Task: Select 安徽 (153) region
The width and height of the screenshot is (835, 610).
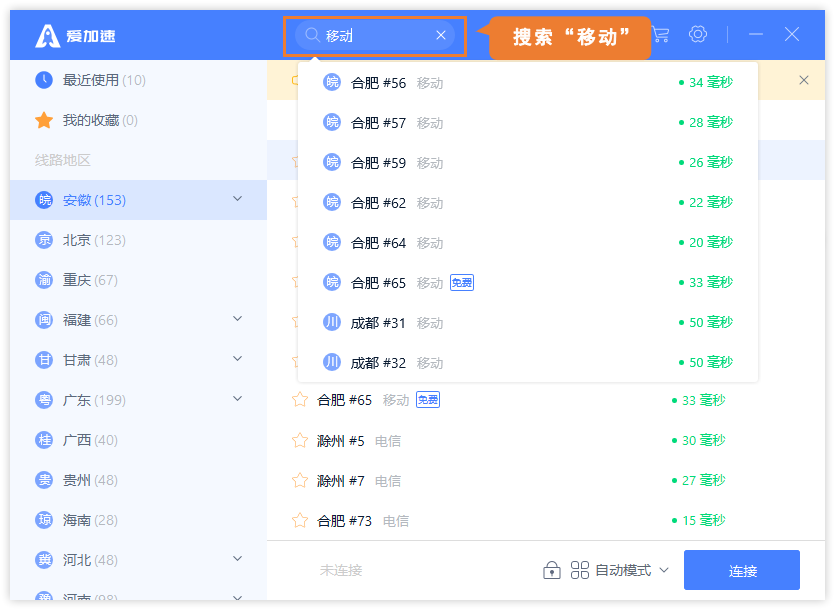Action: (138, 200)
